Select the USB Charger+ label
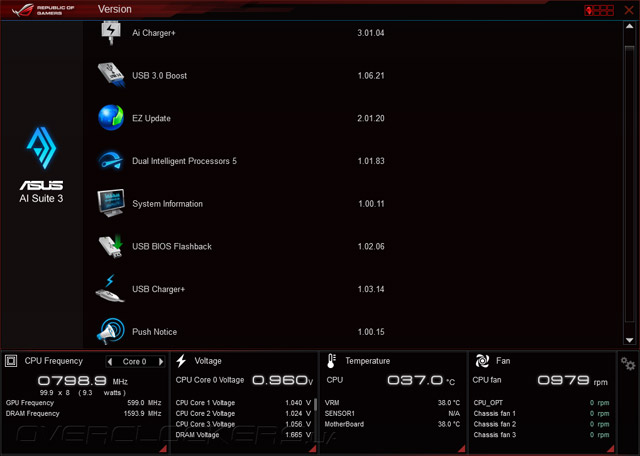 coord(158,289)
